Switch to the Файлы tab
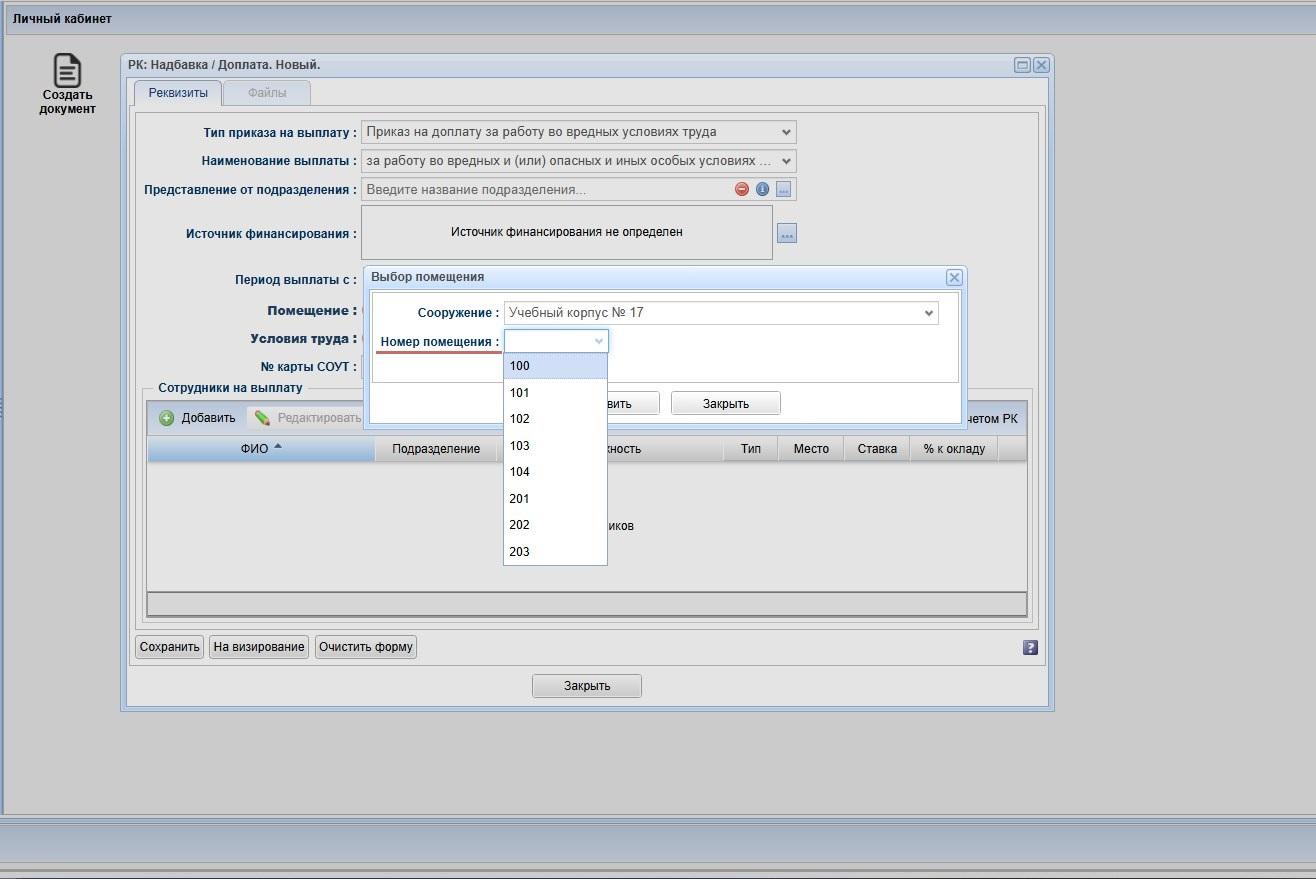The height and width of the screenshot is (879, 1316). click(x=267, y=93)
